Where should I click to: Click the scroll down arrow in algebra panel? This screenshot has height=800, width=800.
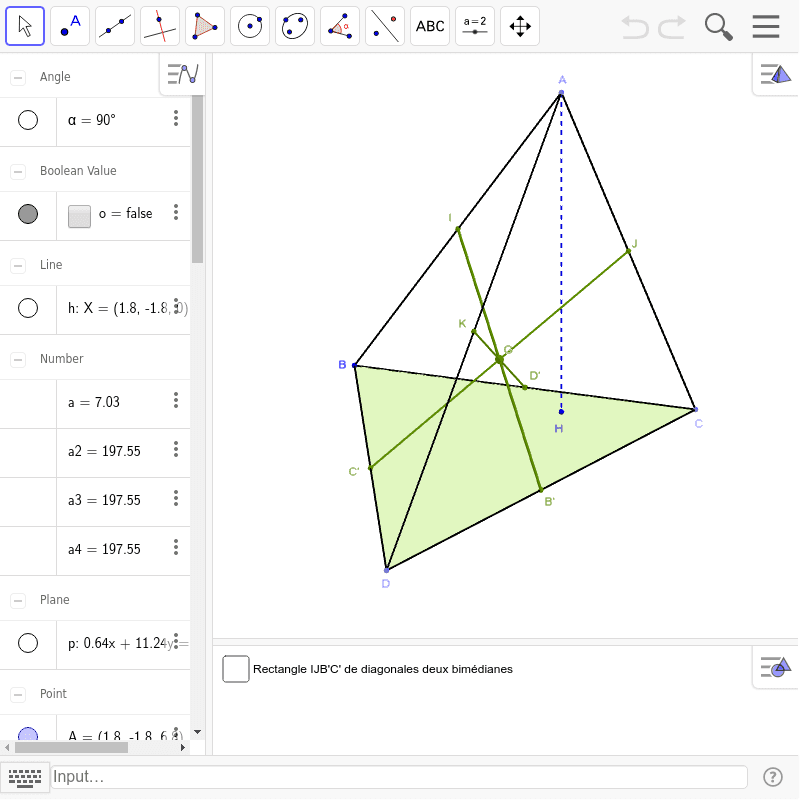[197, 733]
